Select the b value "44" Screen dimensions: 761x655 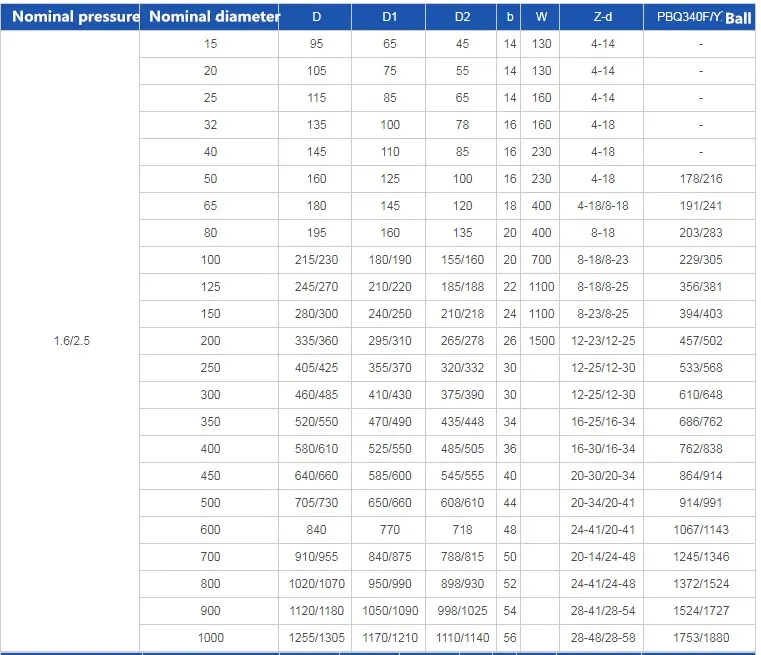coord(509,503)
